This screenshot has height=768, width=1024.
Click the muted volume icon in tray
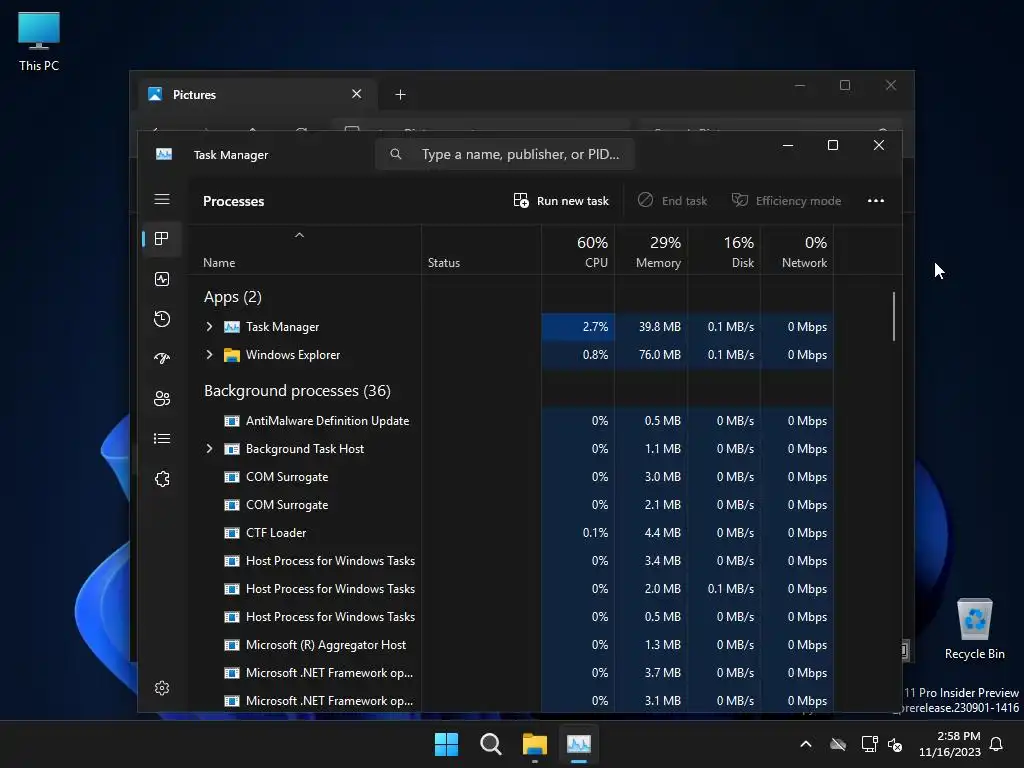pyautogui.click(x=895, y=744)
